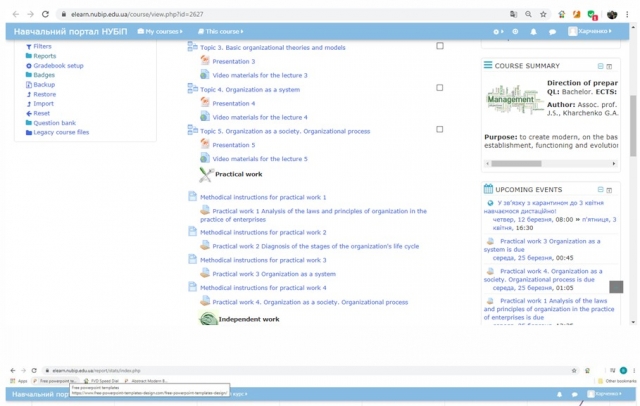
Task: Expand the This course dropdown
Action: click(x=220, y=31)
